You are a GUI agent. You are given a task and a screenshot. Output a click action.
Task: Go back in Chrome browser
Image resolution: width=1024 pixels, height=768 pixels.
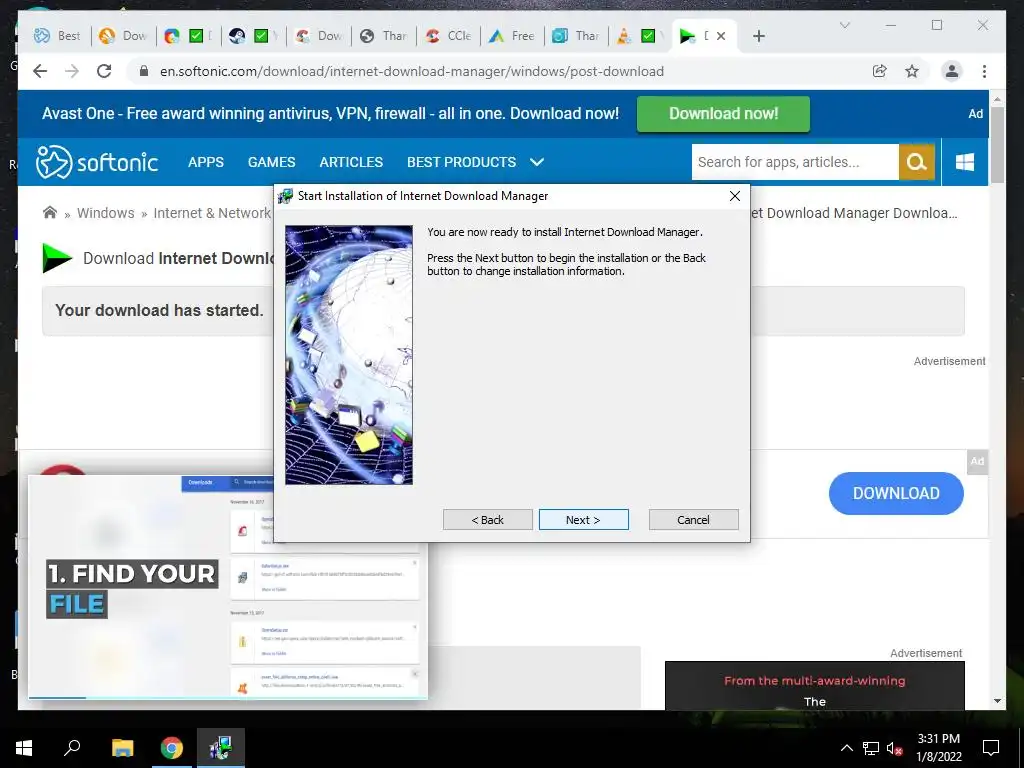point(40,71)
